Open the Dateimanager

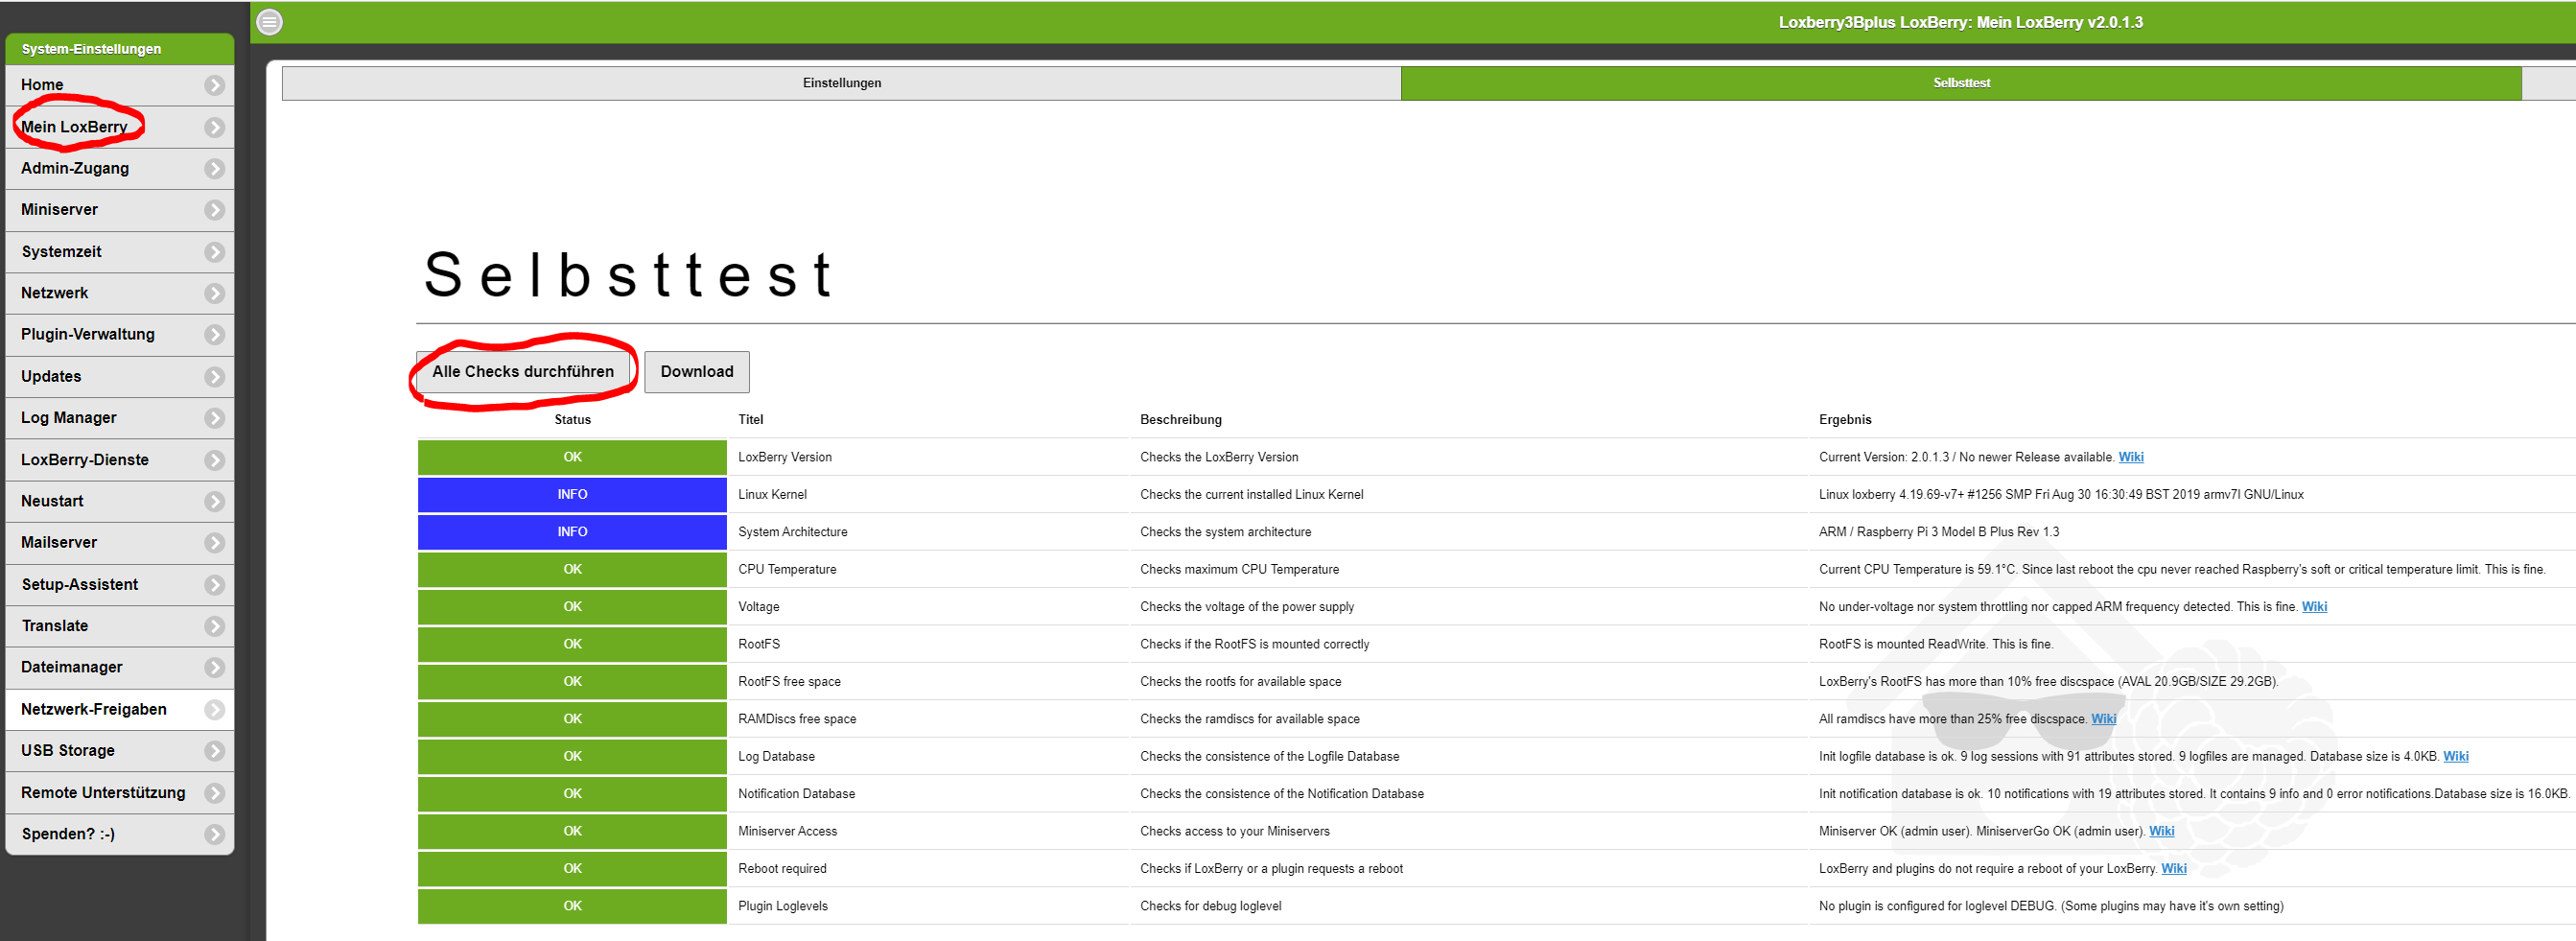[120, 668]
